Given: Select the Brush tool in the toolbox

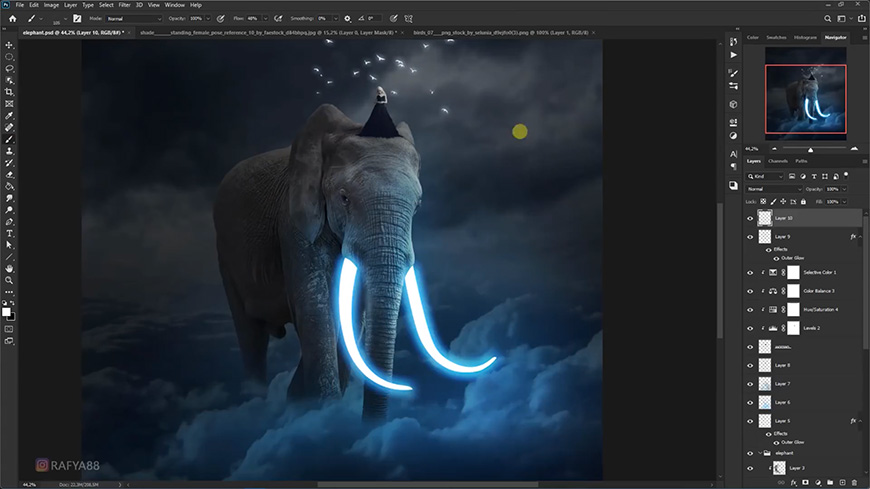Looking at the screenshot, I should point(9,139).
